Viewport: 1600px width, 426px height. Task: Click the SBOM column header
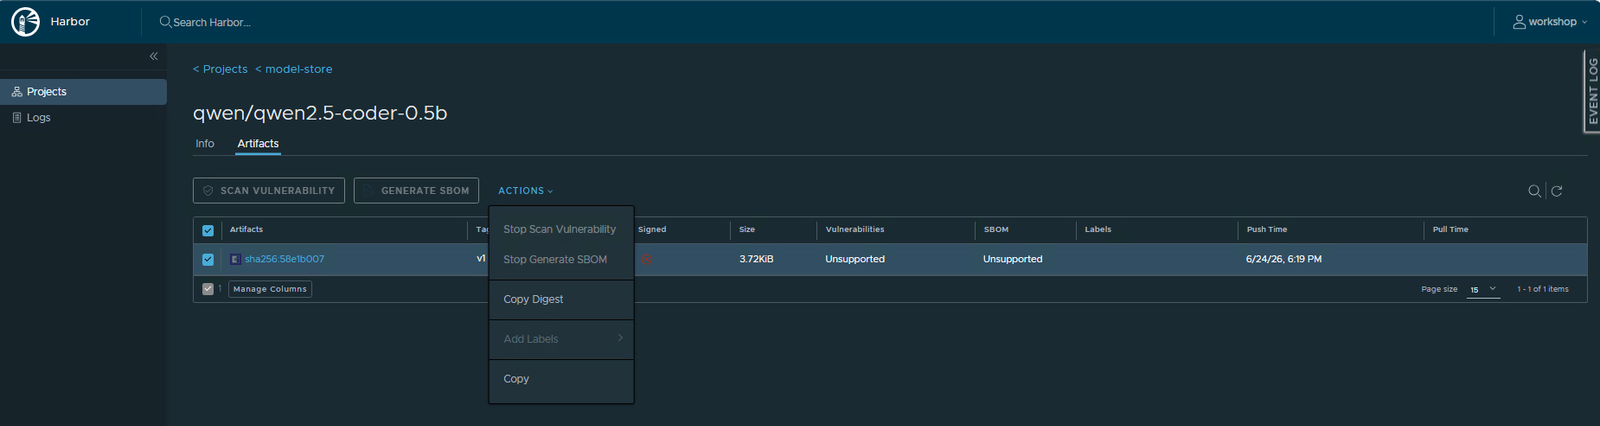tap(996, 230)
